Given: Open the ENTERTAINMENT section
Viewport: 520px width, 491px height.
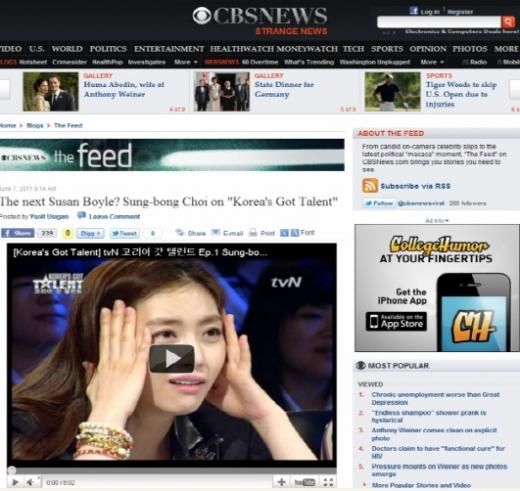Looking at the screenshot, I should tap(169, 49).
